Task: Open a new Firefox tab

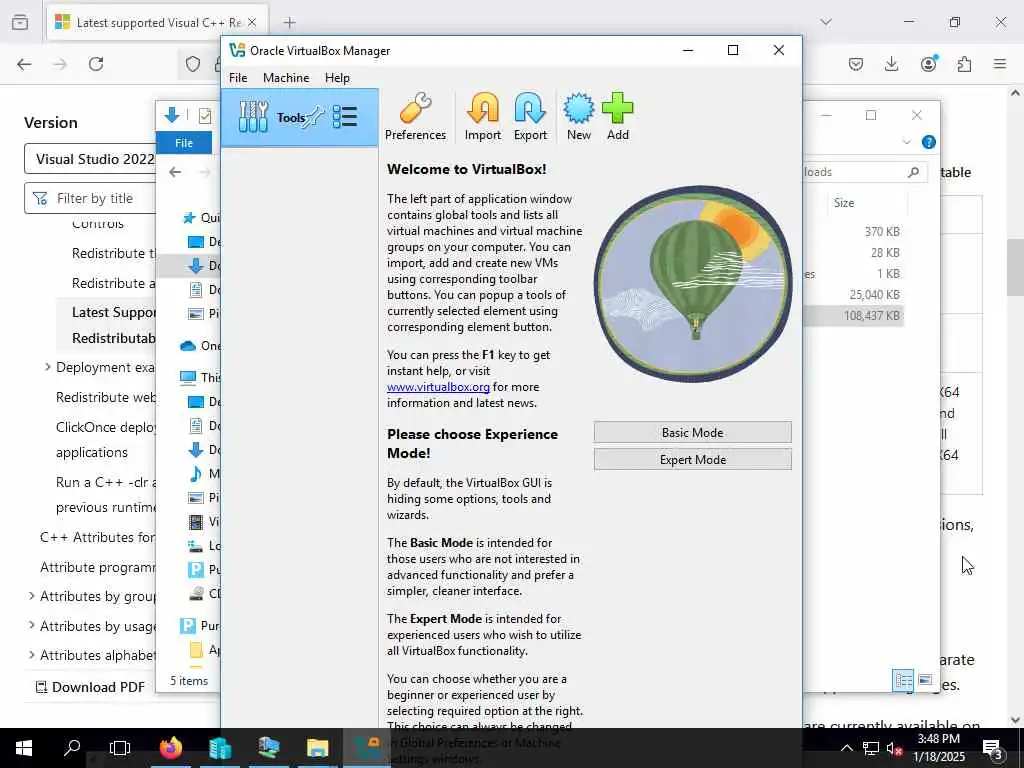Action: pos(289,23)
